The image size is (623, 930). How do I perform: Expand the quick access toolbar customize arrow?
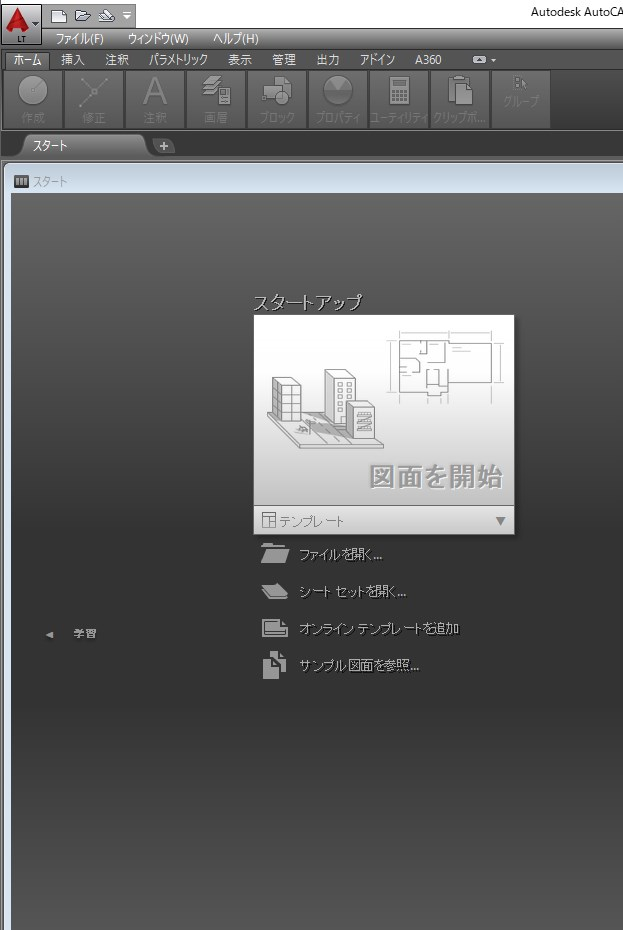pyautogui.click(x=127, y=16)
